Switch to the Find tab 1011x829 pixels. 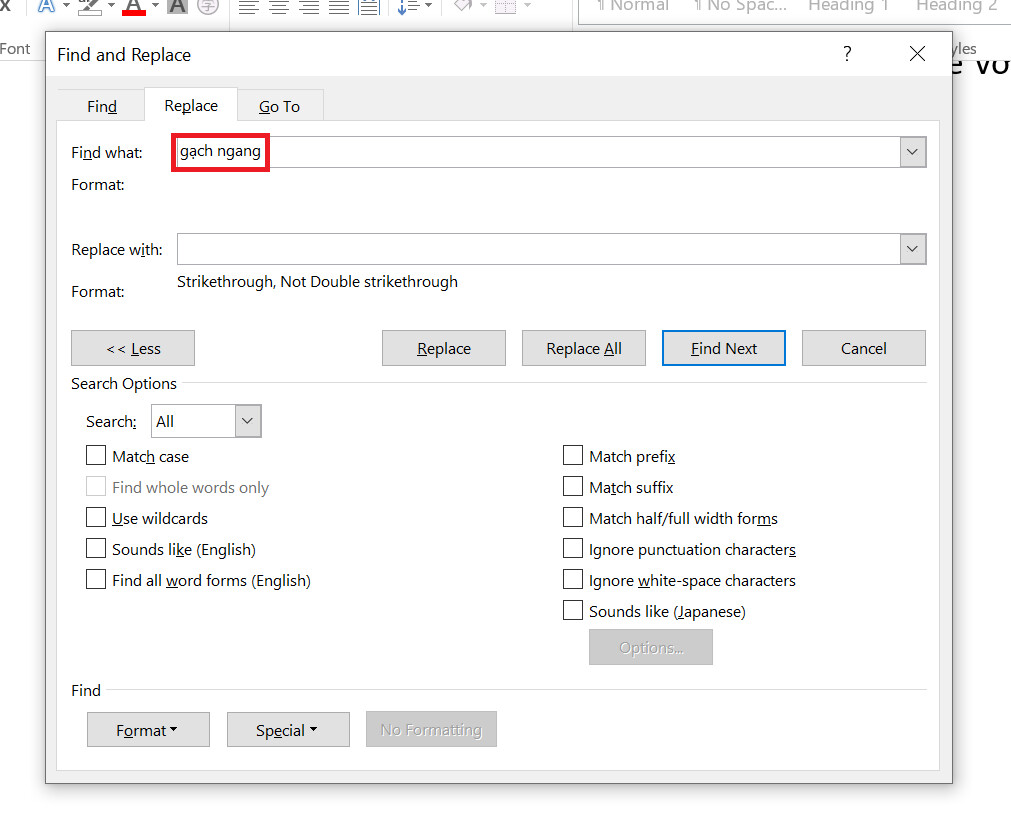102,106
